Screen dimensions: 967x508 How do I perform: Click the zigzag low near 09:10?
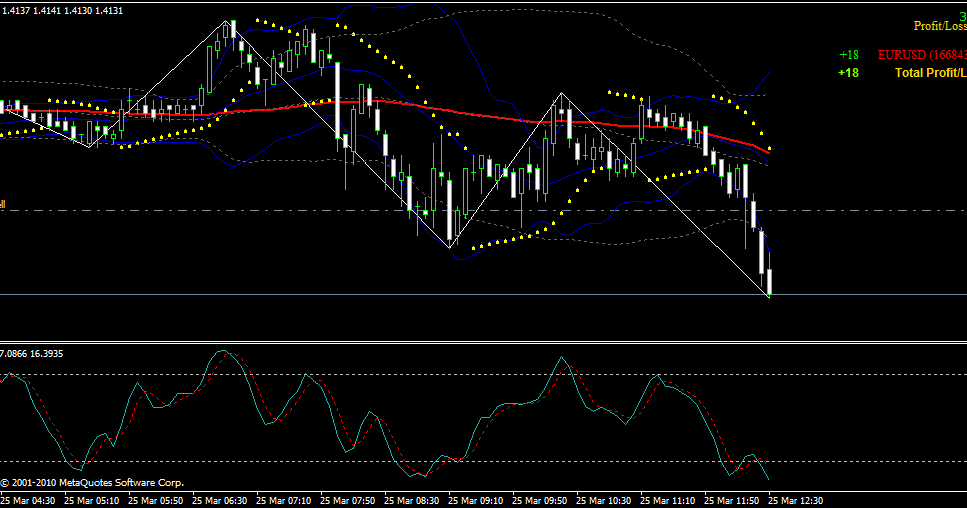pos(450,247)
